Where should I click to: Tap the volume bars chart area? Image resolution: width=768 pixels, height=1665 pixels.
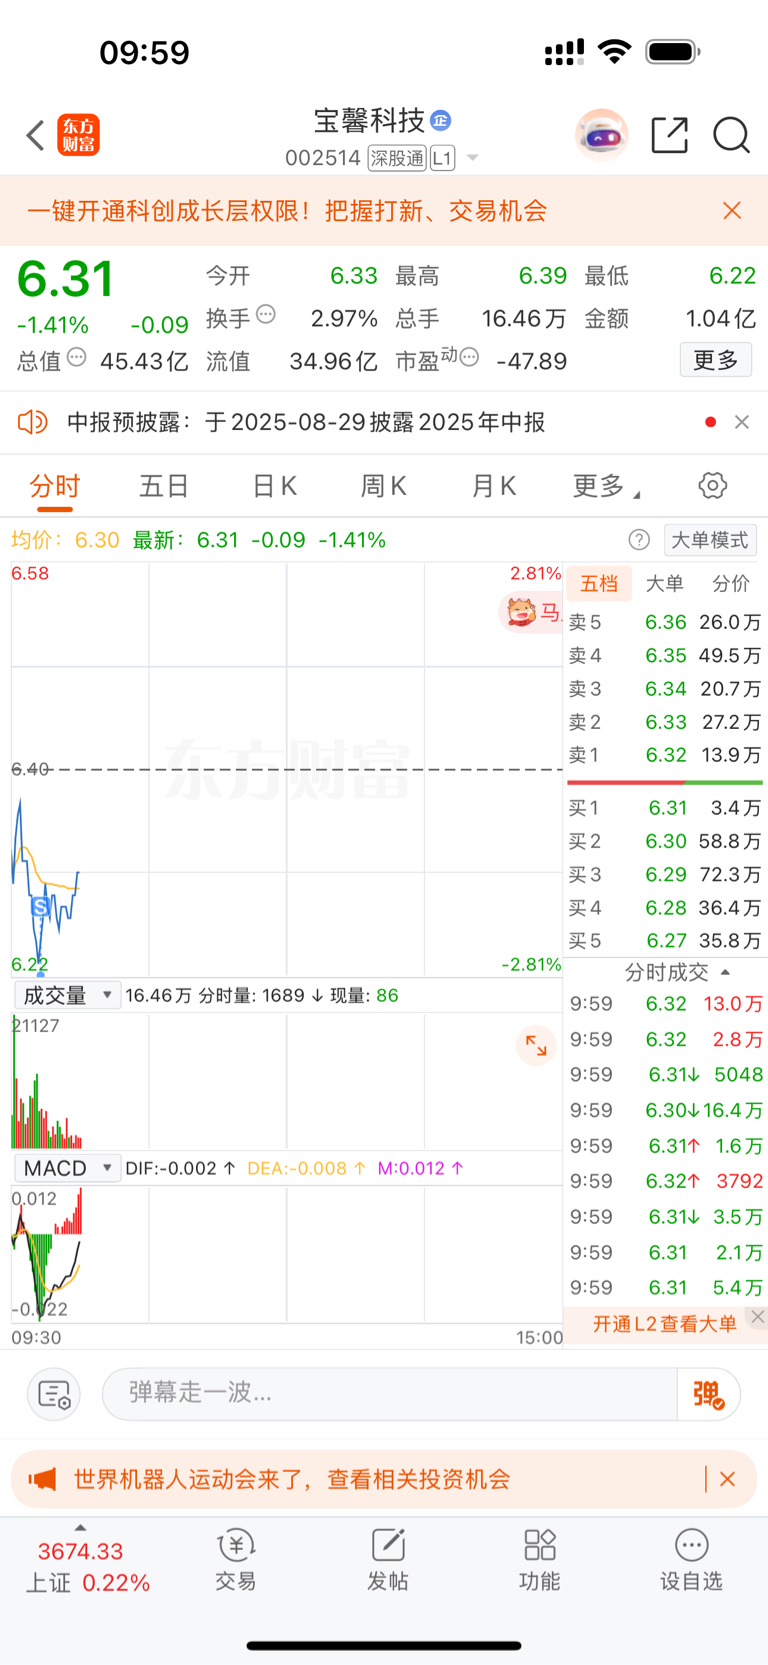287,1081
